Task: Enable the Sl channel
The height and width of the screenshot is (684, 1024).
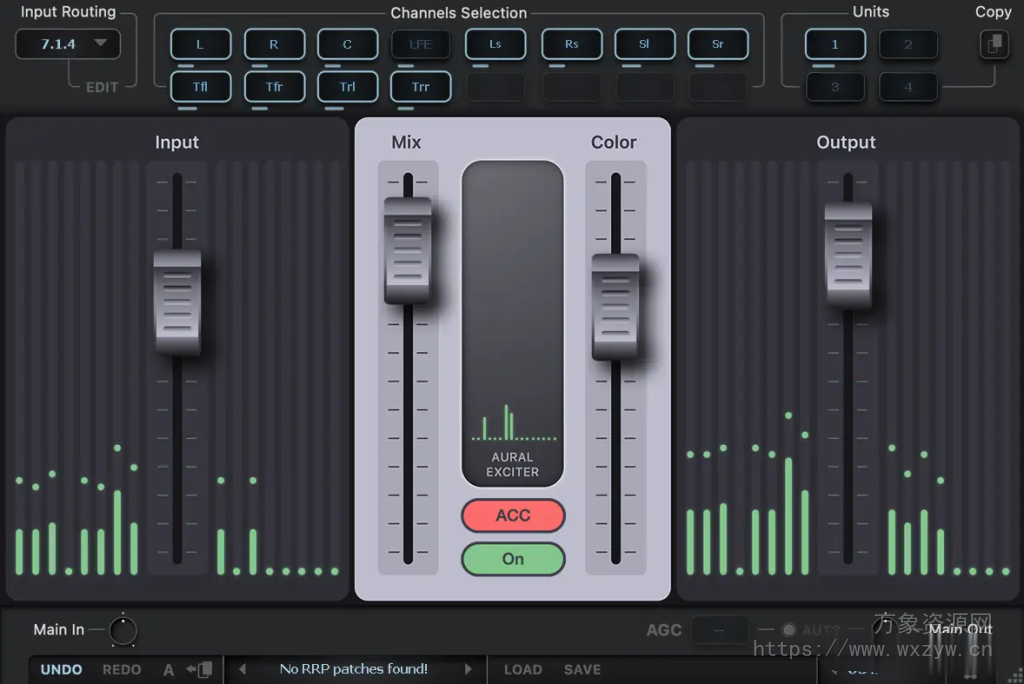Action: [644, 44]
